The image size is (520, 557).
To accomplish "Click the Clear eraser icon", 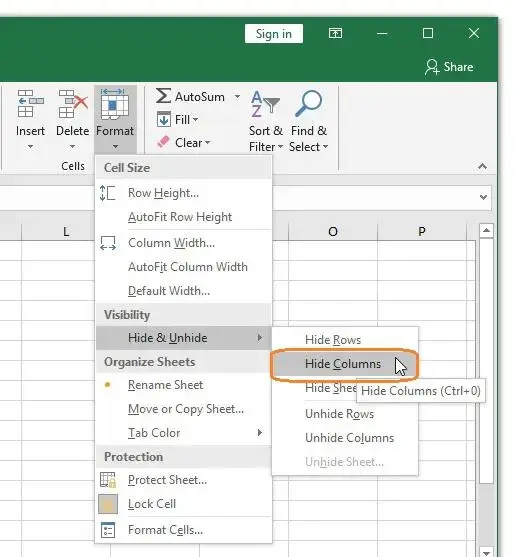I will [163, 142].
